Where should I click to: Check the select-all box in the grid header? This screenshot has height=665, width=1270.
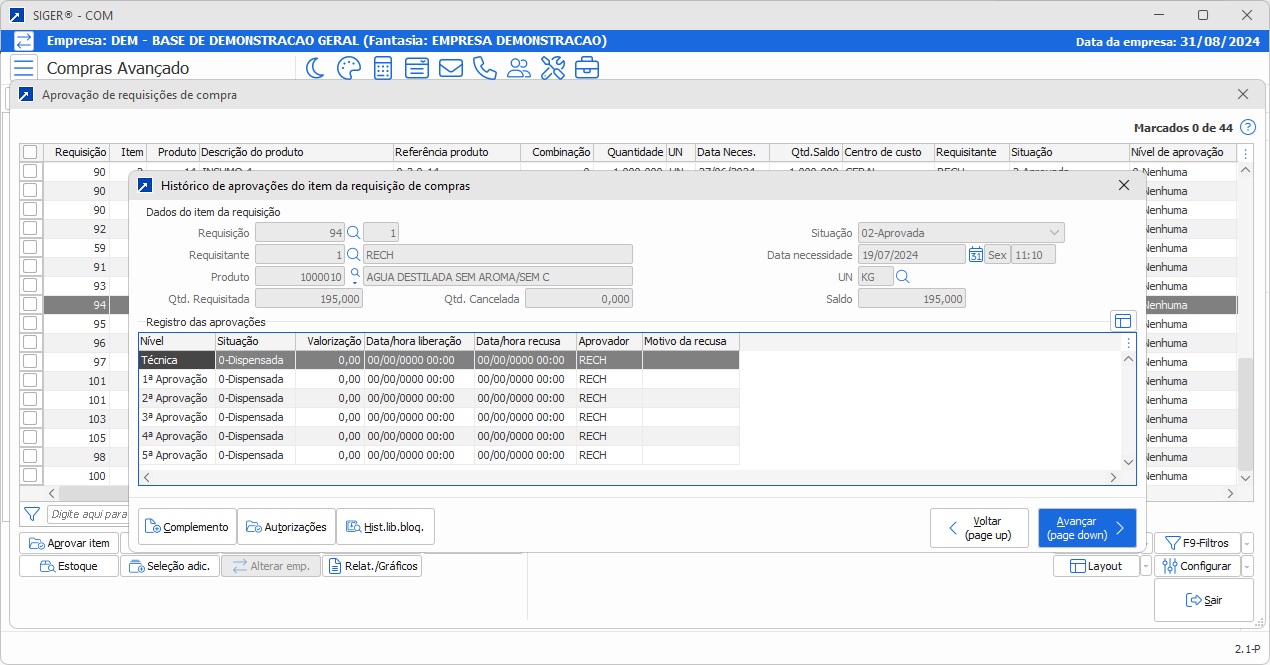tap(28, 152)
